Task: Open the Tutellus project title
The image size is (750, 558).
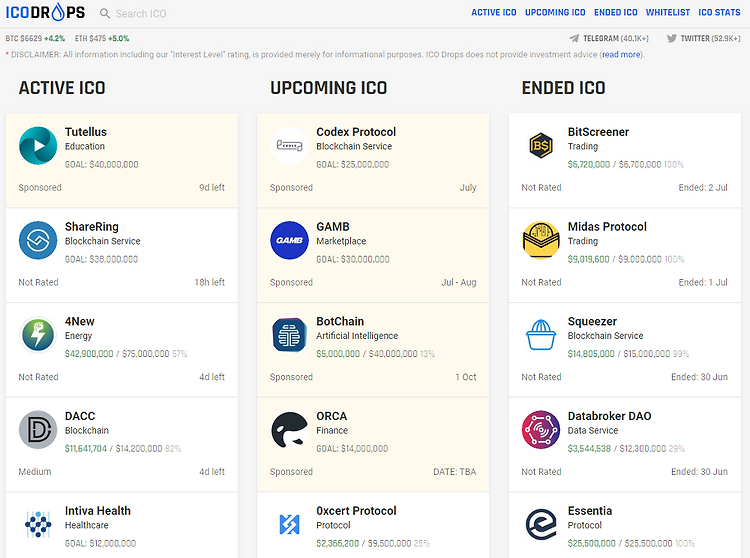Action: pyautogui.click(x=86, y=132)
